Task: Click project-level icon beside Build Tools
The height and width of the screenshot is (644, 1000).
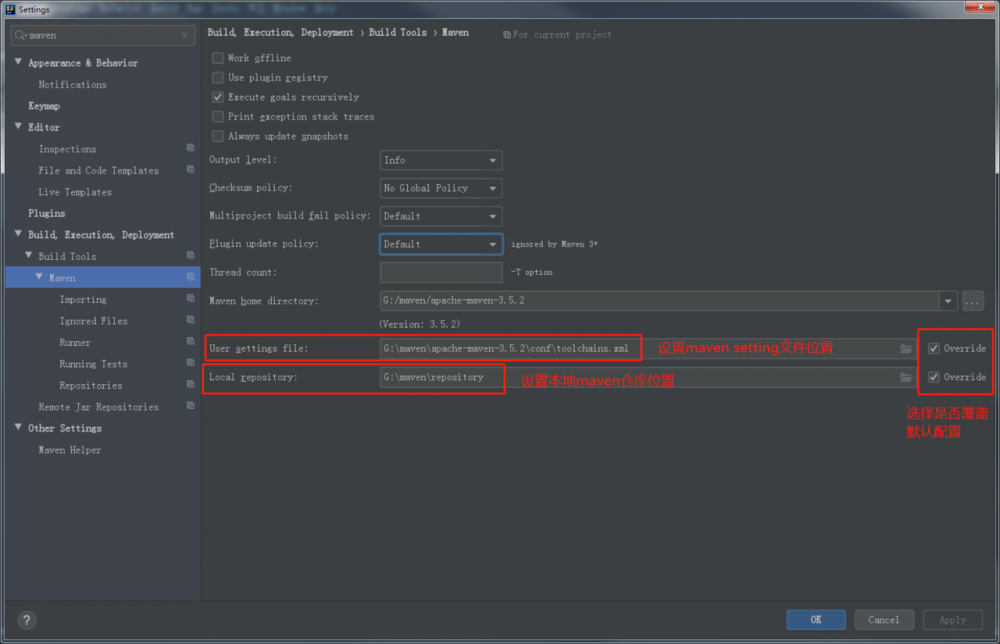Action: tap(190, 256)
